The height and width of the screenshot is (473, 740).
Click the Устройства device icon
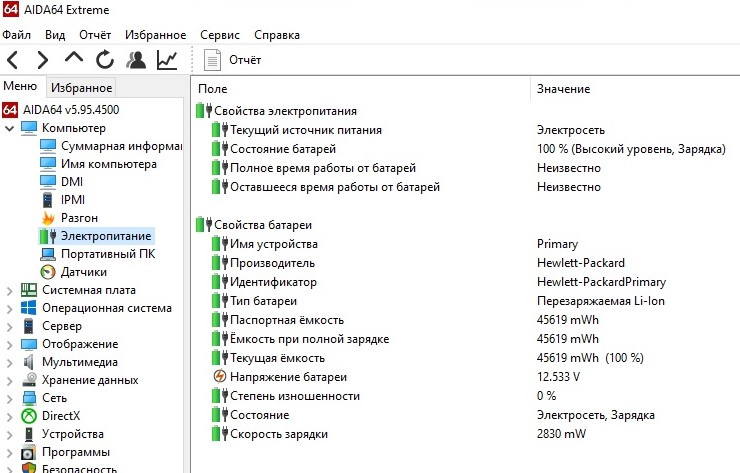click(29, 434)
